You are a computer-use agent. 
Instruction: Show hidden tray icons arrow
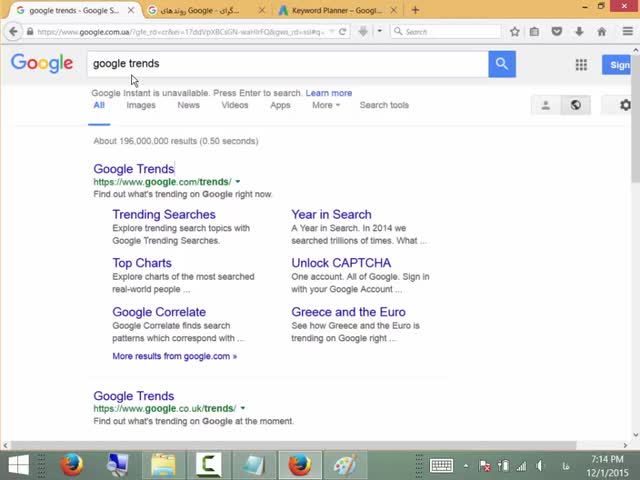tap(466, 466)
